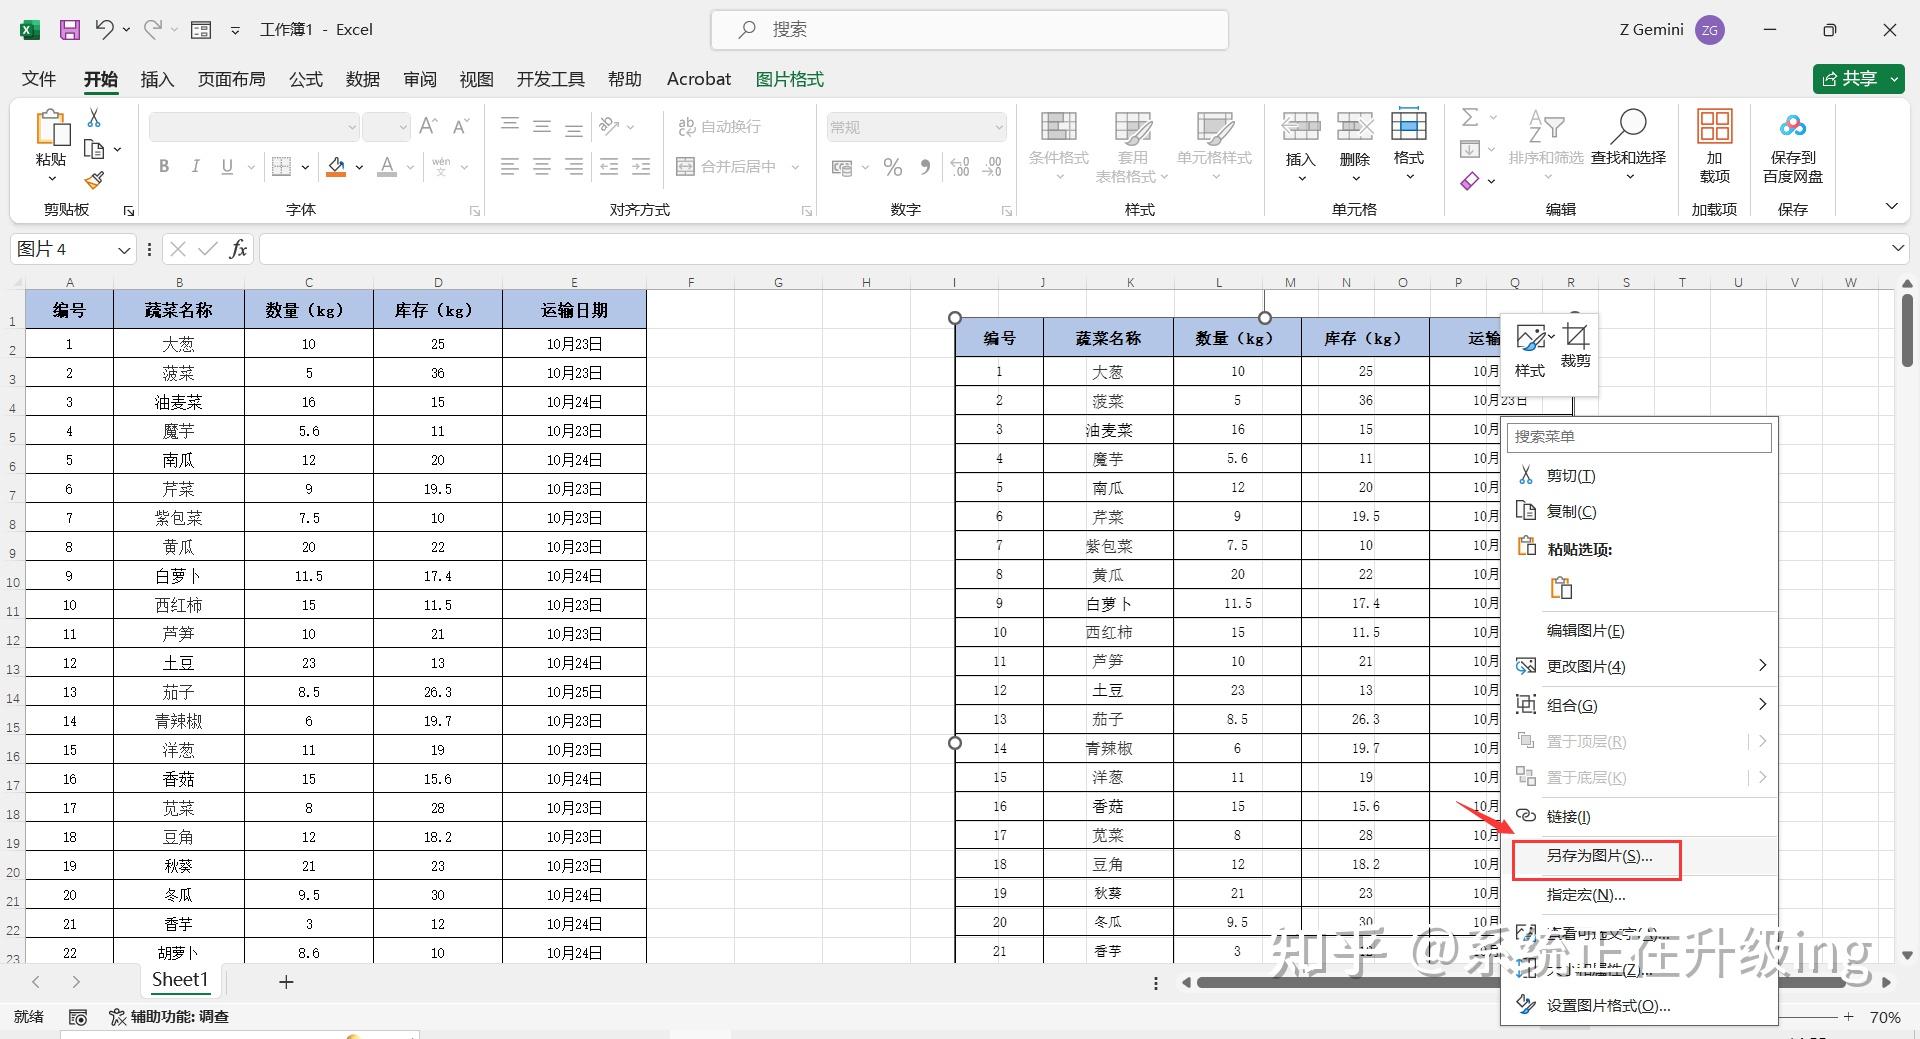
Task: Click the Copy icon in clipboard group
Action: pyautogui.click(x=95, y=149)
